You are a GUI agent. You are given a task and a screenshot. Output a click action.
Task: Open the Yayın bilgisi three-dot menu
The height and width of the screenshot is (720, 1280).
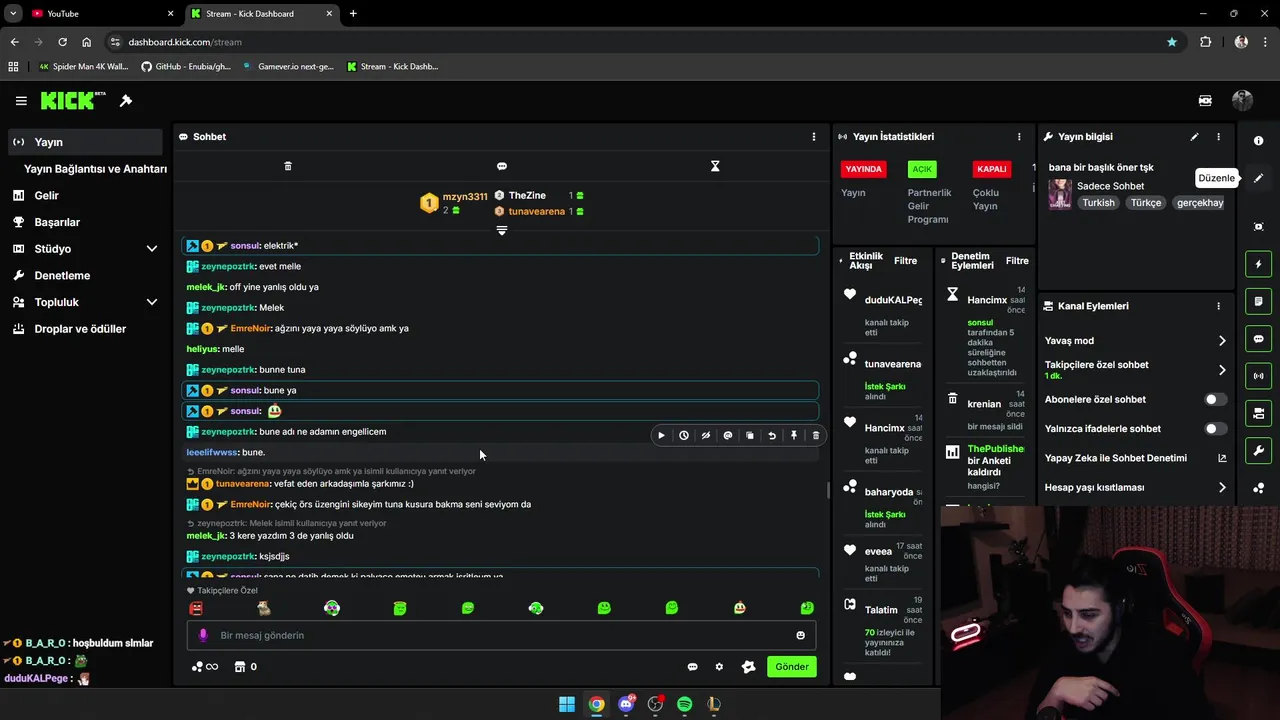(1218, 137)
